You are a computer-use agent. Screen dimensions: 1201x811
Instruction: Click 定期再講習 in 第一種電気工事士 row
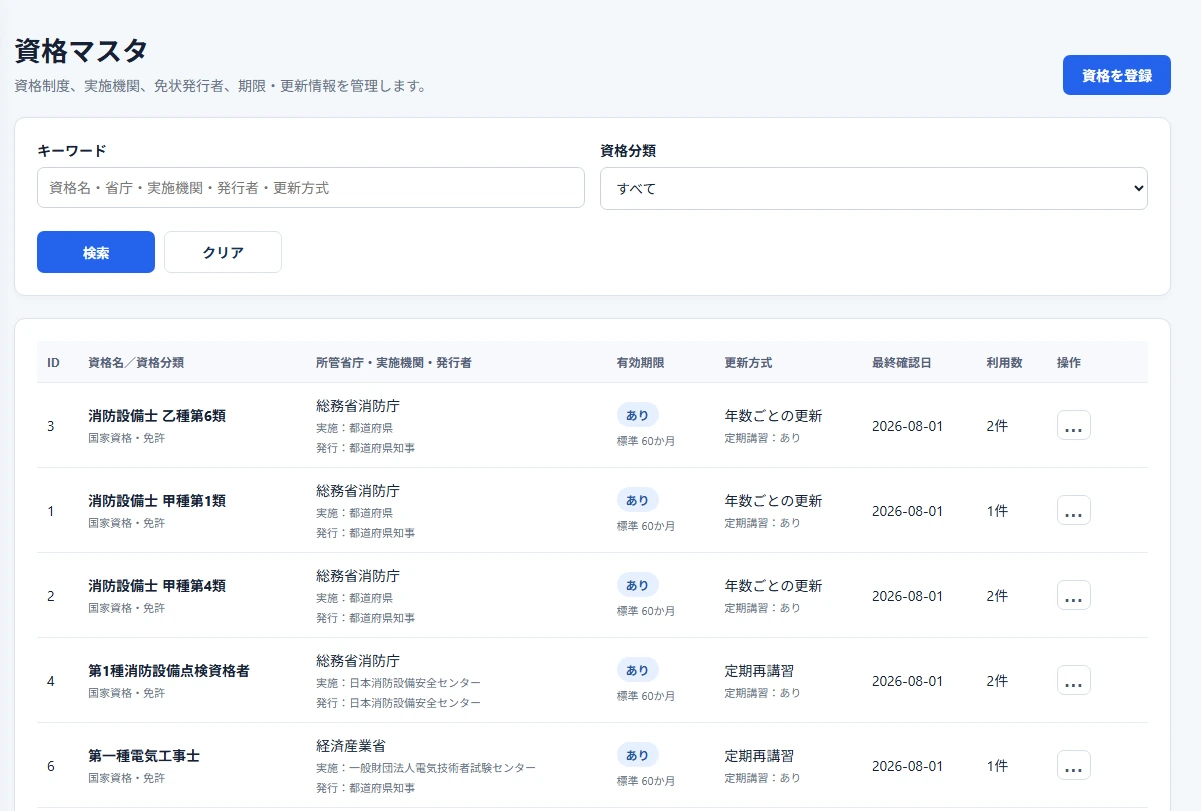(x=759, y=755)
